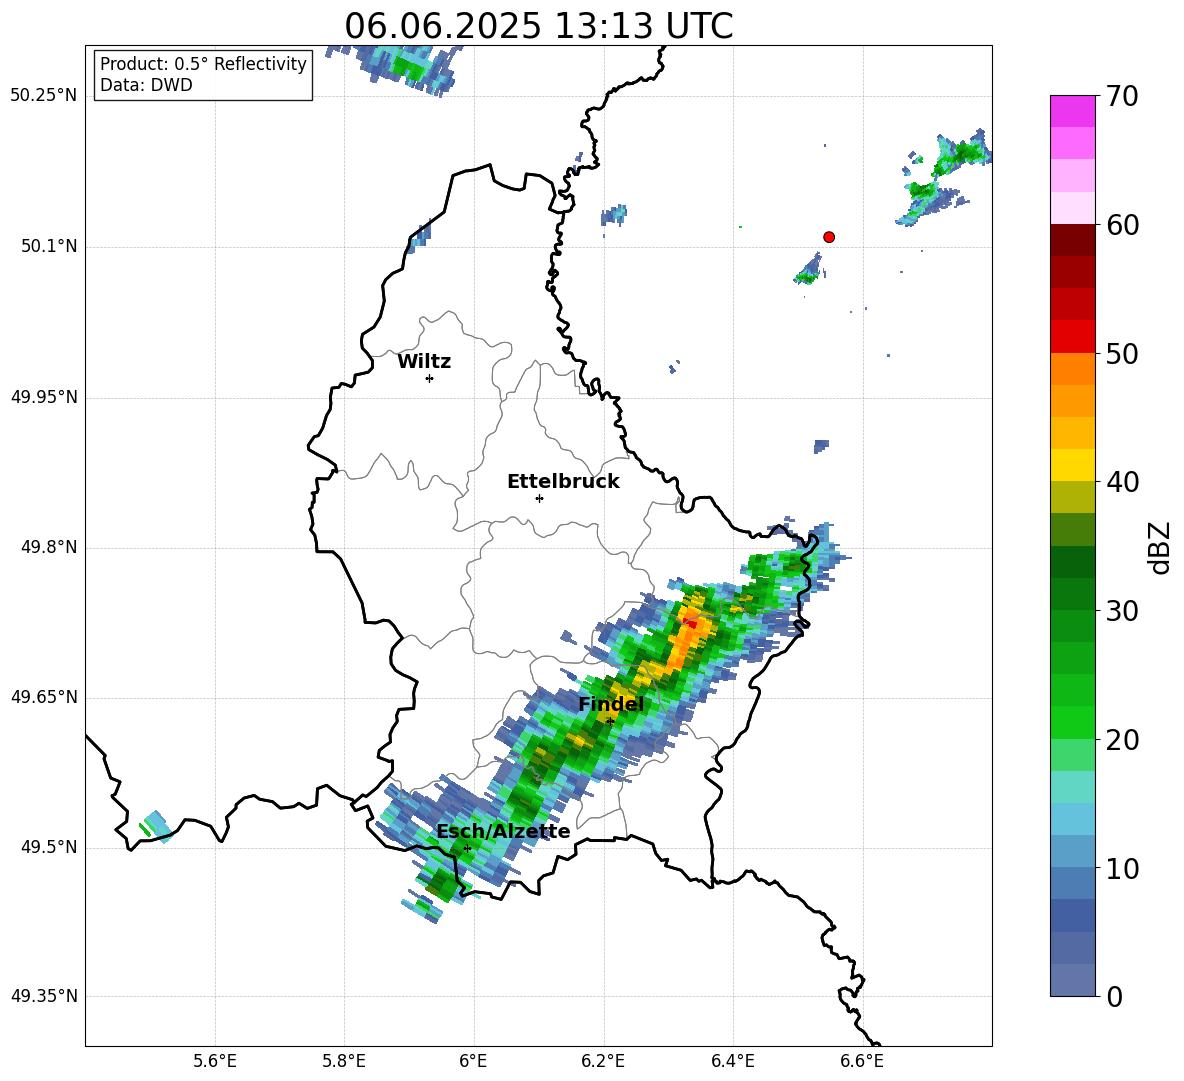This screenshot has width=1184, height=1081.
Task: Click the 0 colorbar tick value
Action: tap(1114, 997)
